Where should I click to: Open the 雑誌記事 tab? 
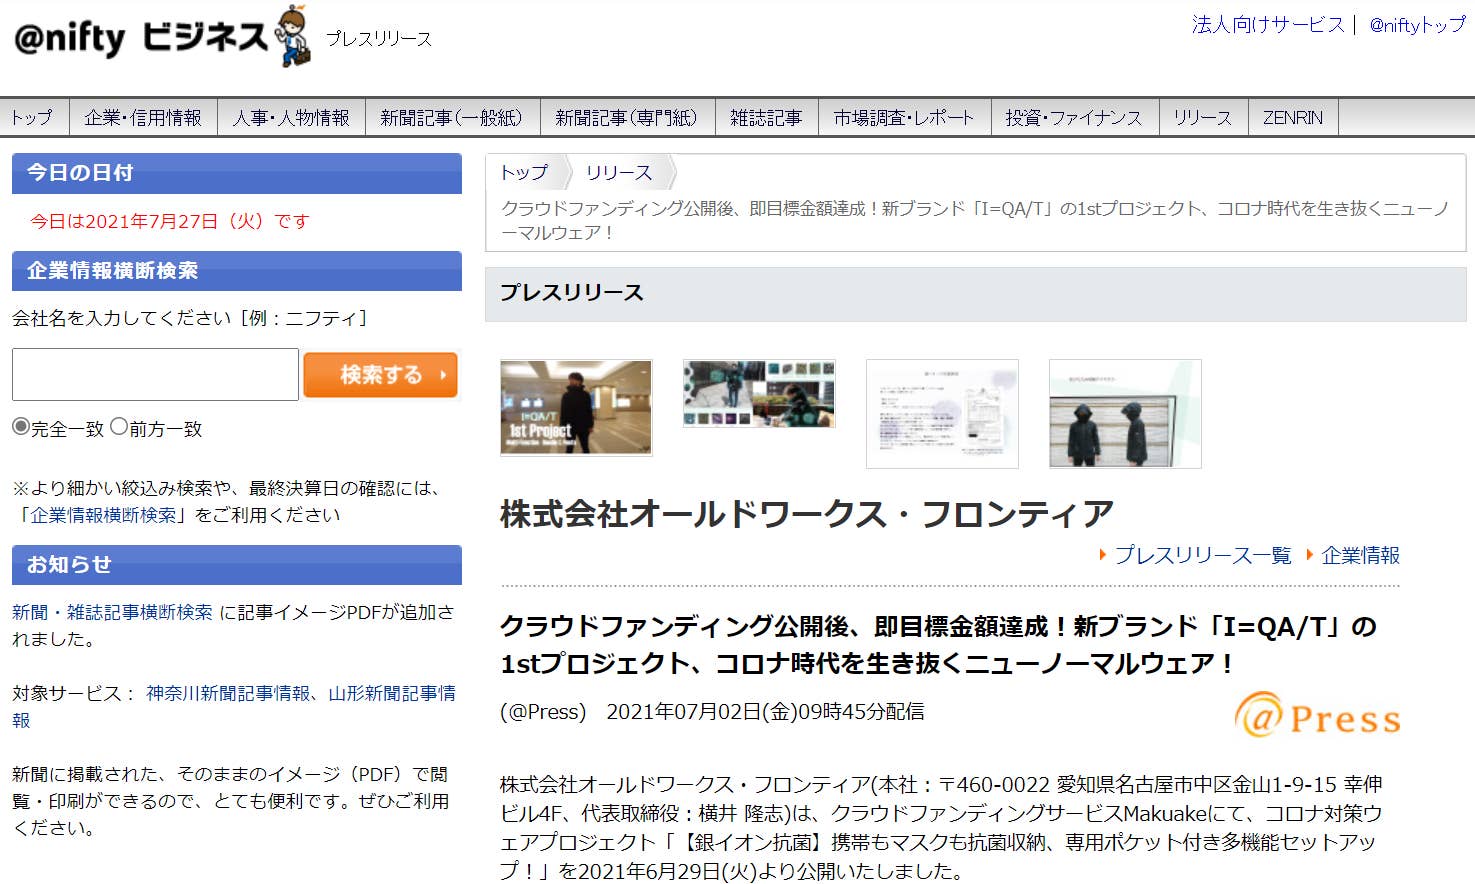[x=766, y=118]
